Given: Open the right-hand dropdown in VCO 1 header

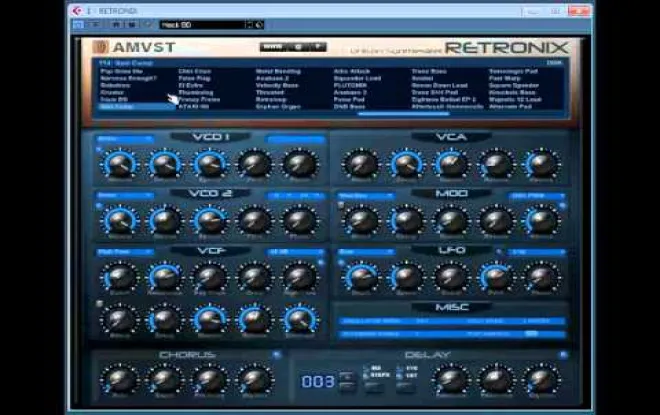Looking at the screenshot, I should (x=296, y=139).
